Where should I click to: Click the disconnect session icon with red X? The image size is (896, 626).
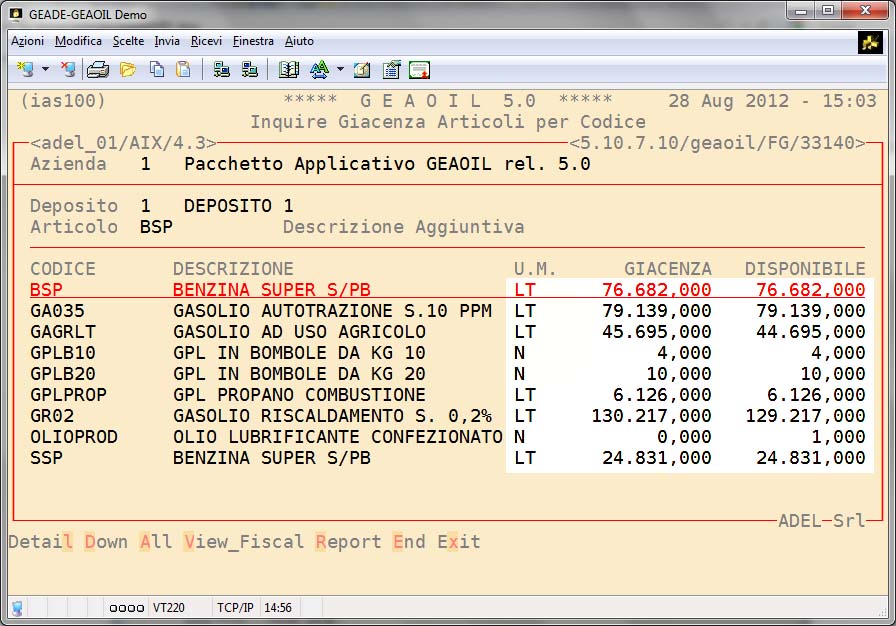(67, 69)
